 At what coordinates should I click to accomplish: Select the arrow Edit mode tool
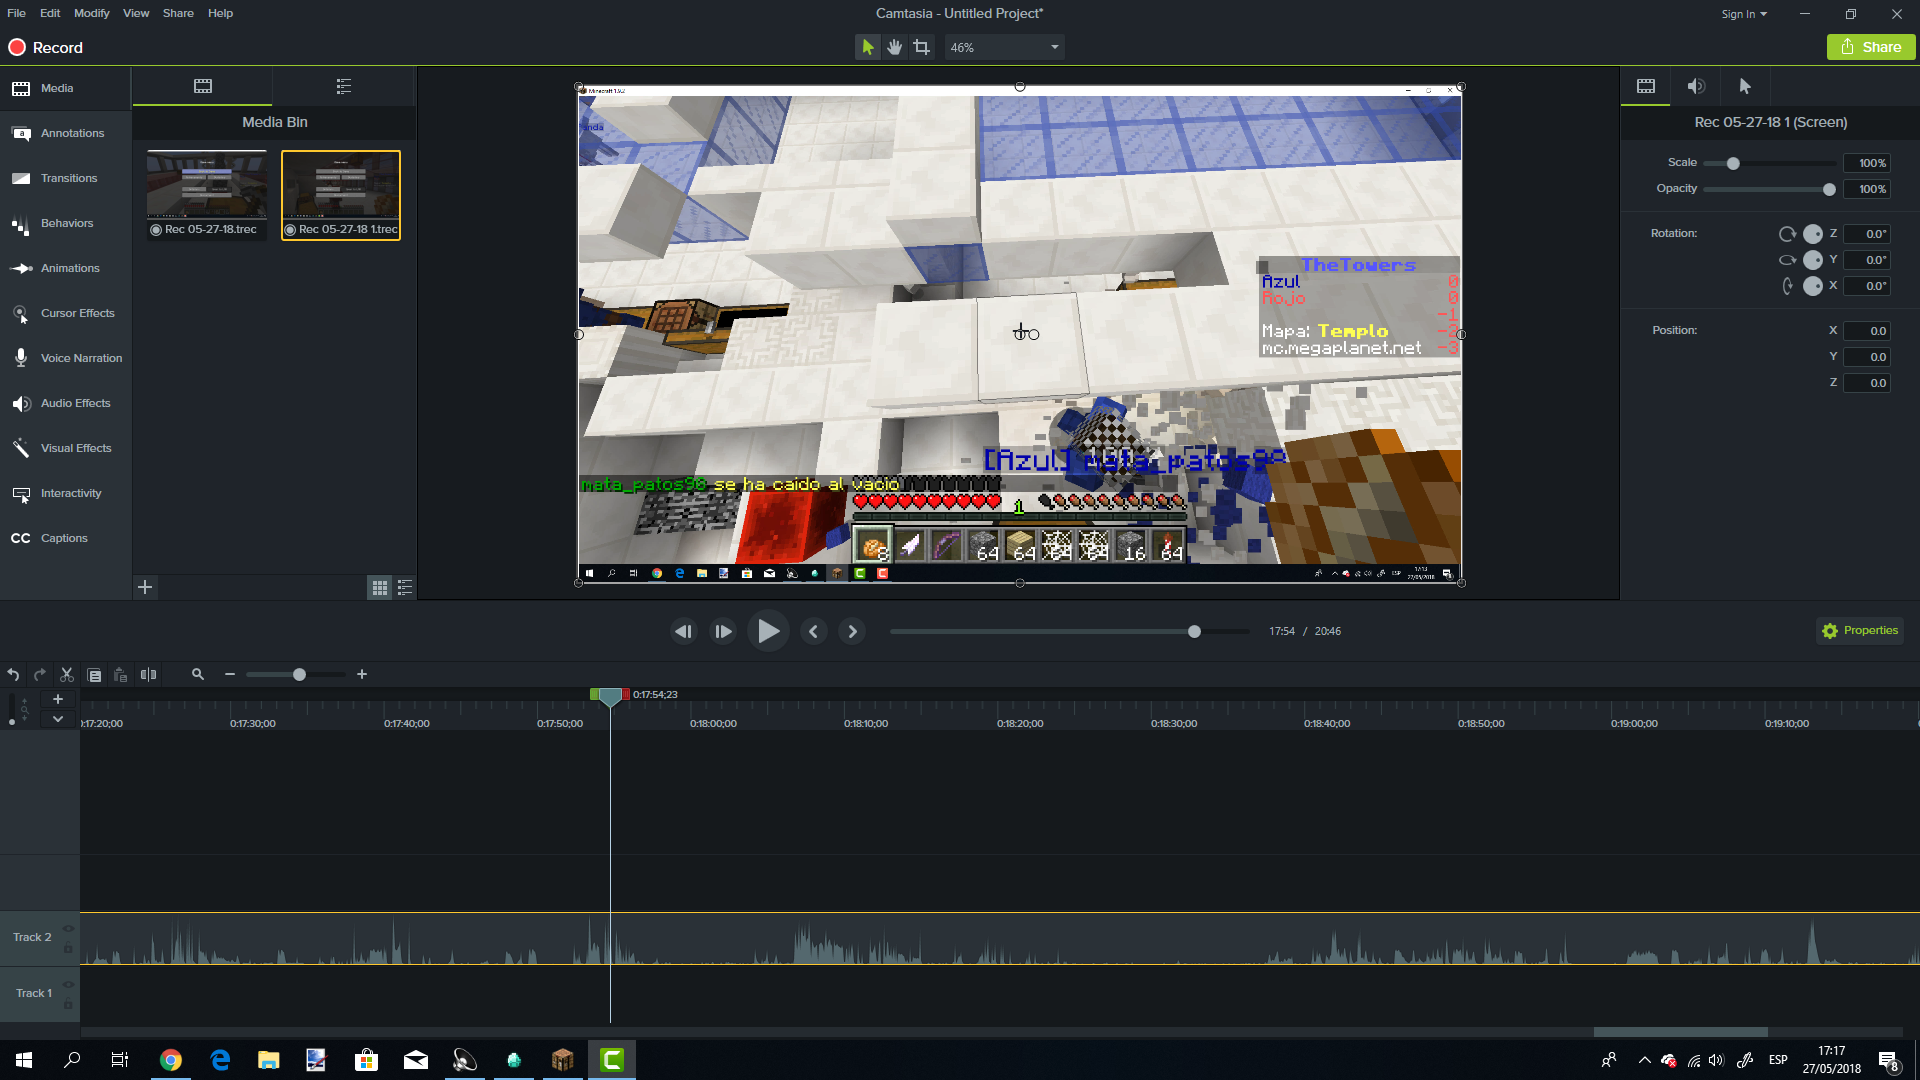pyautogui.click(x=867, y=47)
